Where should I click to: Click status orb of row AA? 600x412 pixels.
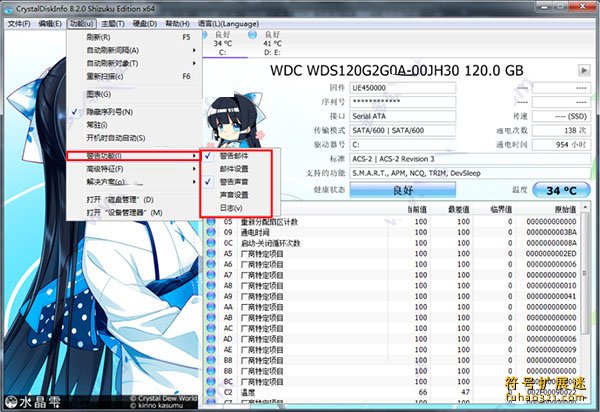(211, 307)
